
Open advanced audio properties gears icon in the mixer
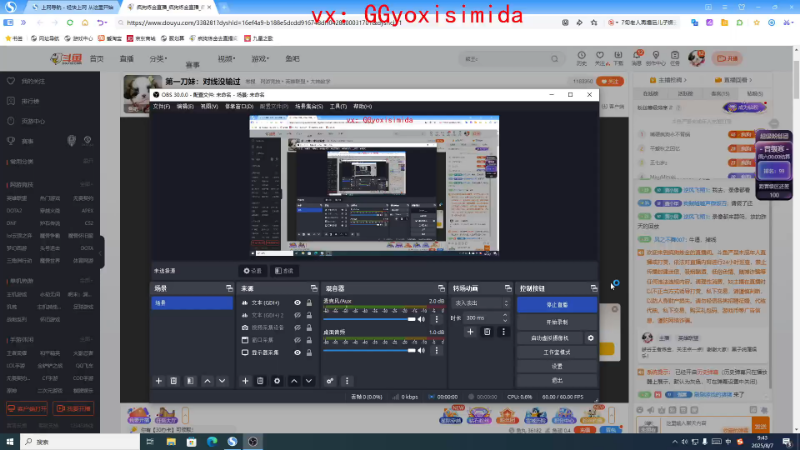[330, 381]
